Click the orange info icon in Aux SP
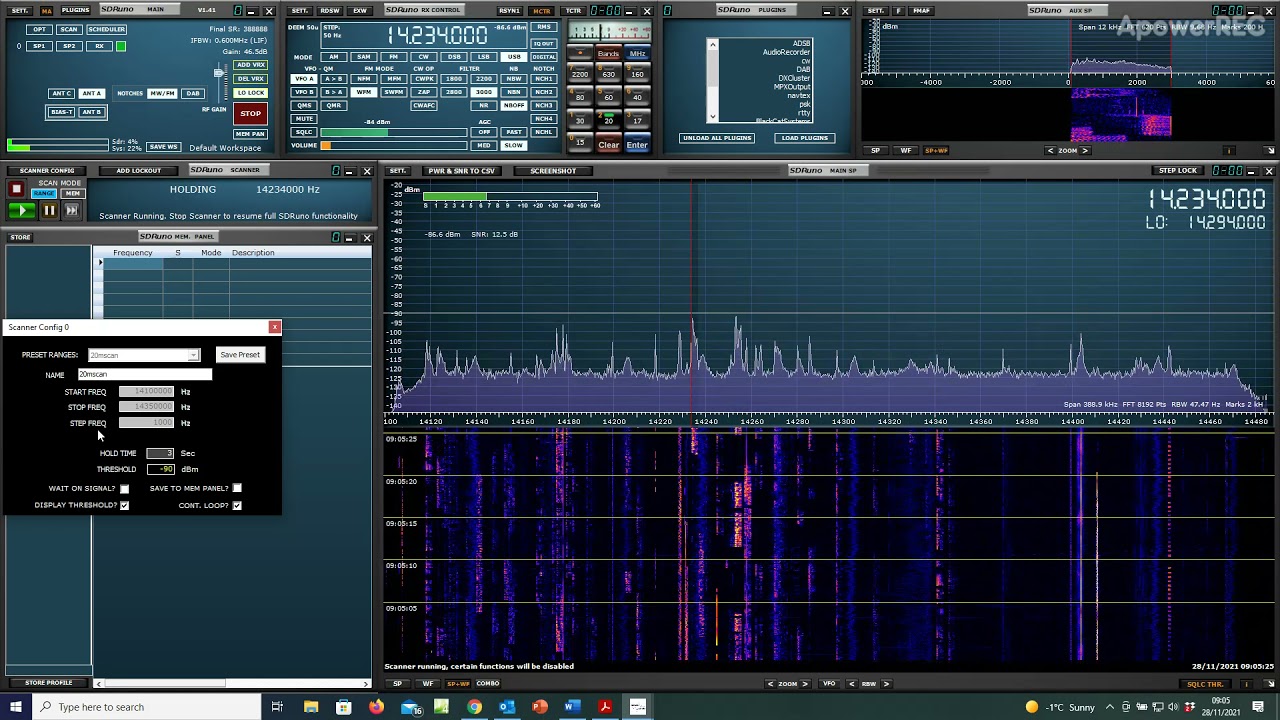Screen dimensions: 1280x720 1229,151
